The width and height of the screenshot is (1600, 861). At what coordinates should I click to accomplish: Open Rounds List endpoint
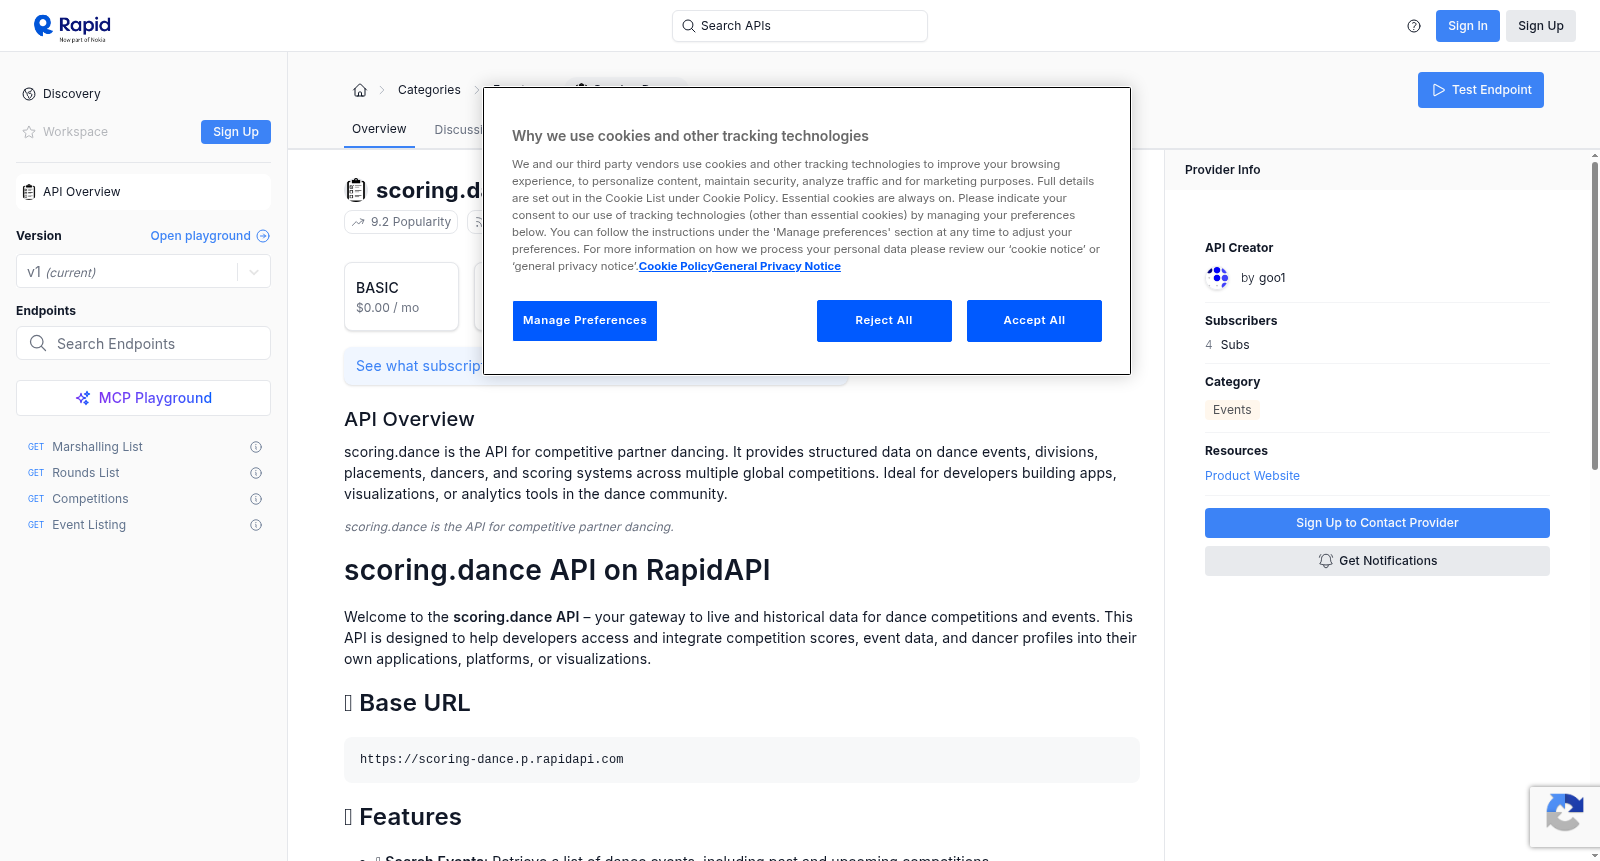[86, 473]
